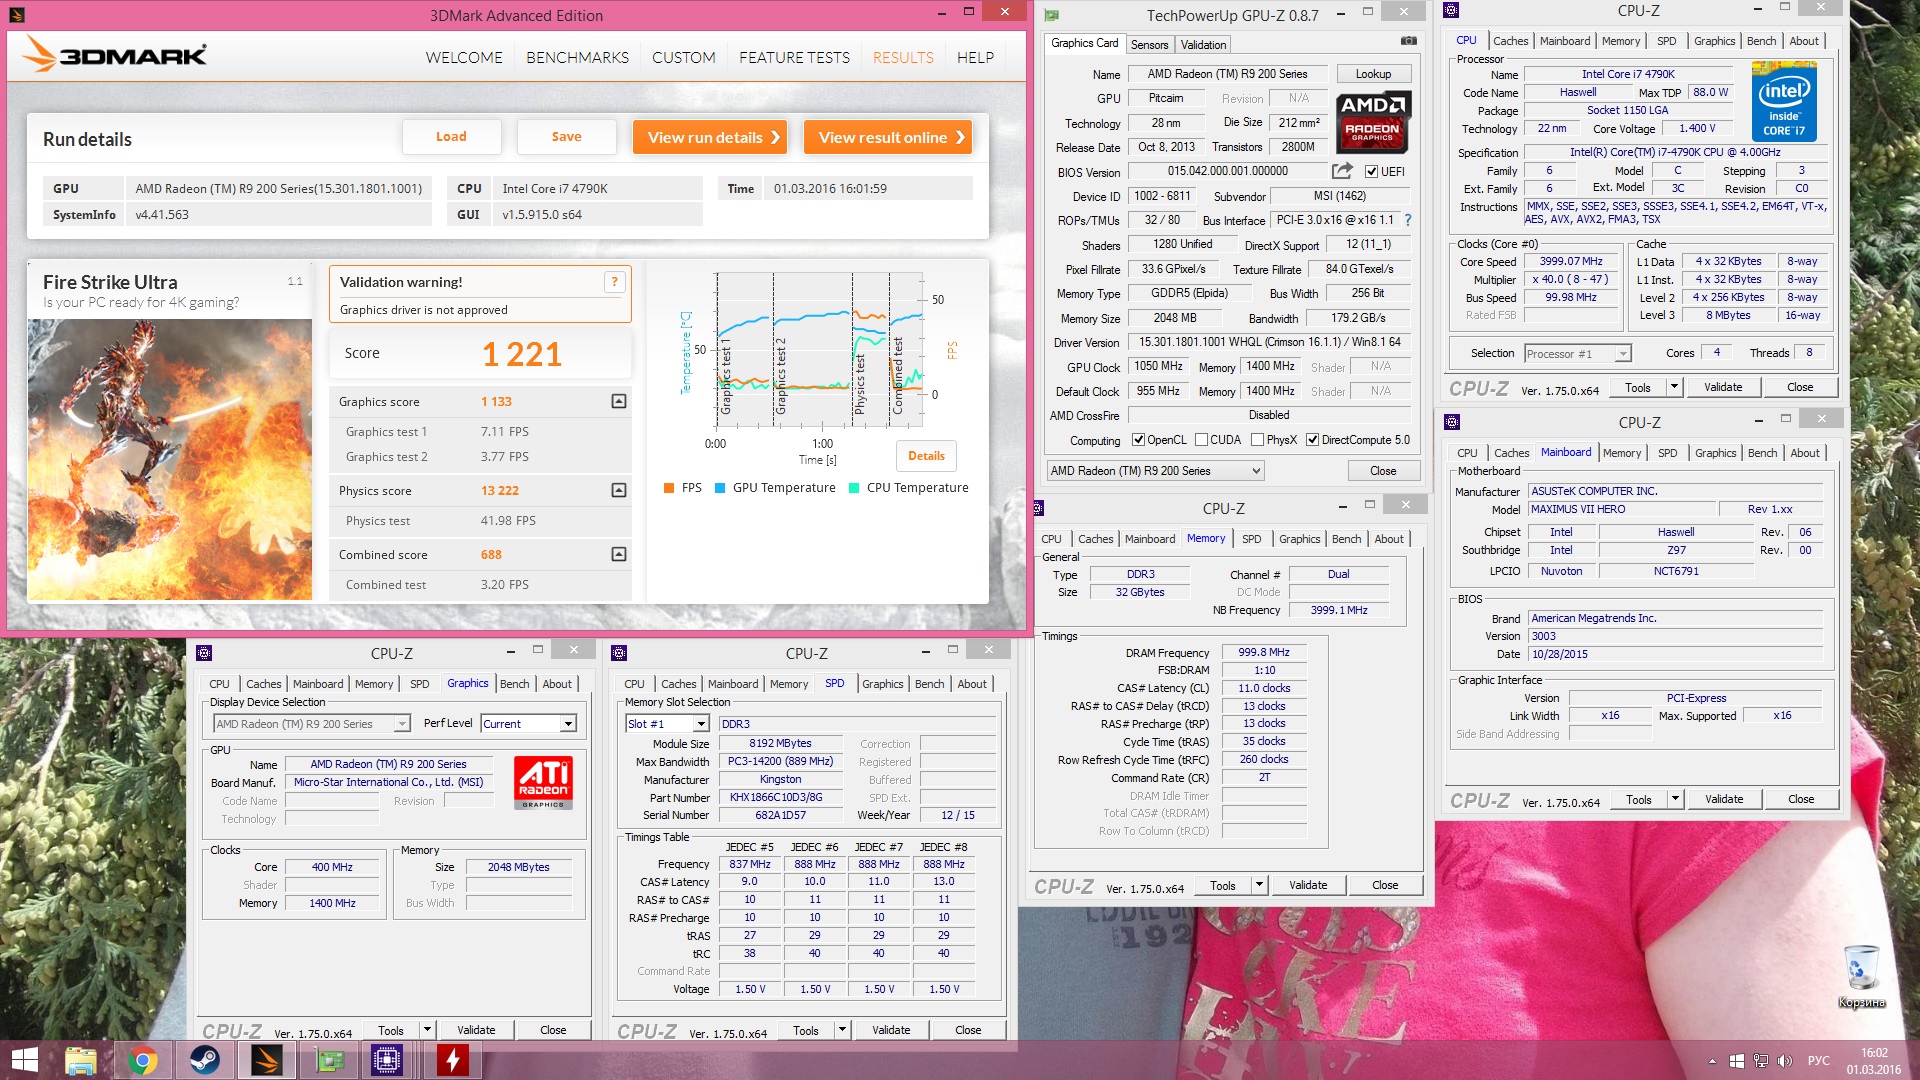Click the ATI Radeon logo in CPU-Z Graphics
Screen dimensions: 1920x1080
point(544,783)
